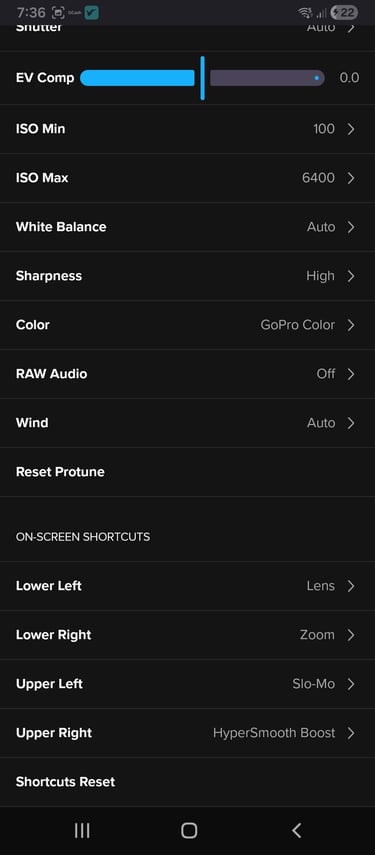Expand ISO Max 6400 options
Image resolution: width=375 pixels, height=855 pixels.
[x=188, y=178]
